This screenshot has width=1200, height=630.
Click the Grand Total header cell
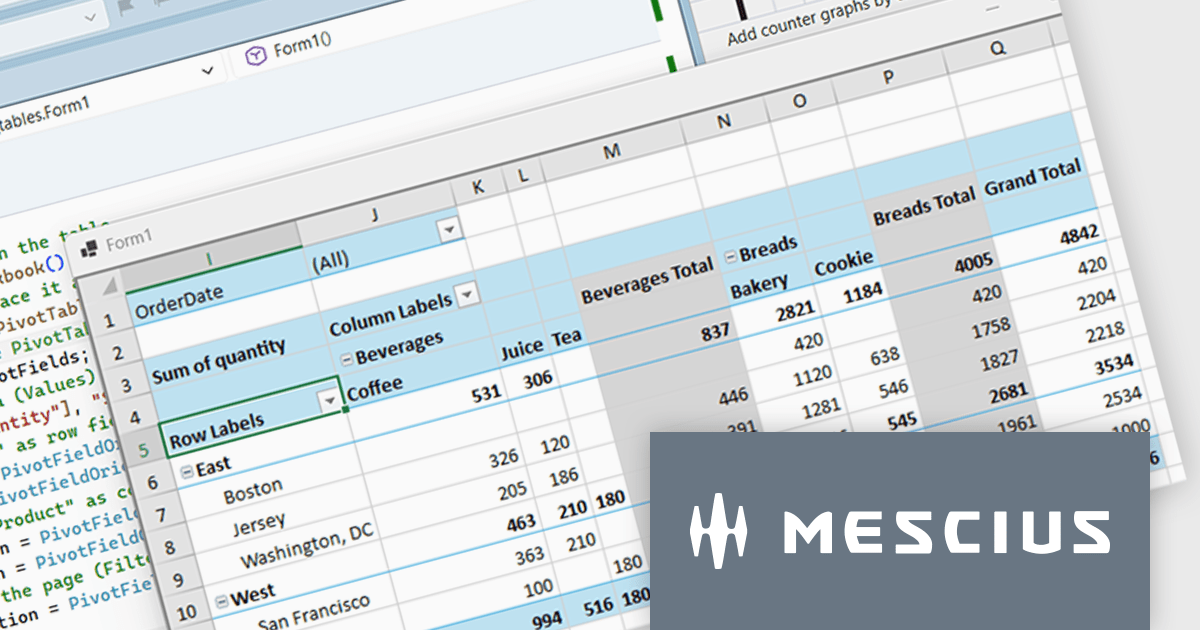[x=1032, y=180]
